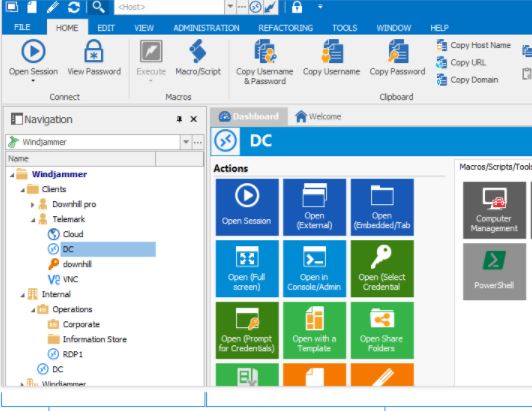Click the Open Share Folders tile
Image resolution: width=532 pixels, height=411 pixels.
click(x=382, y=330)
